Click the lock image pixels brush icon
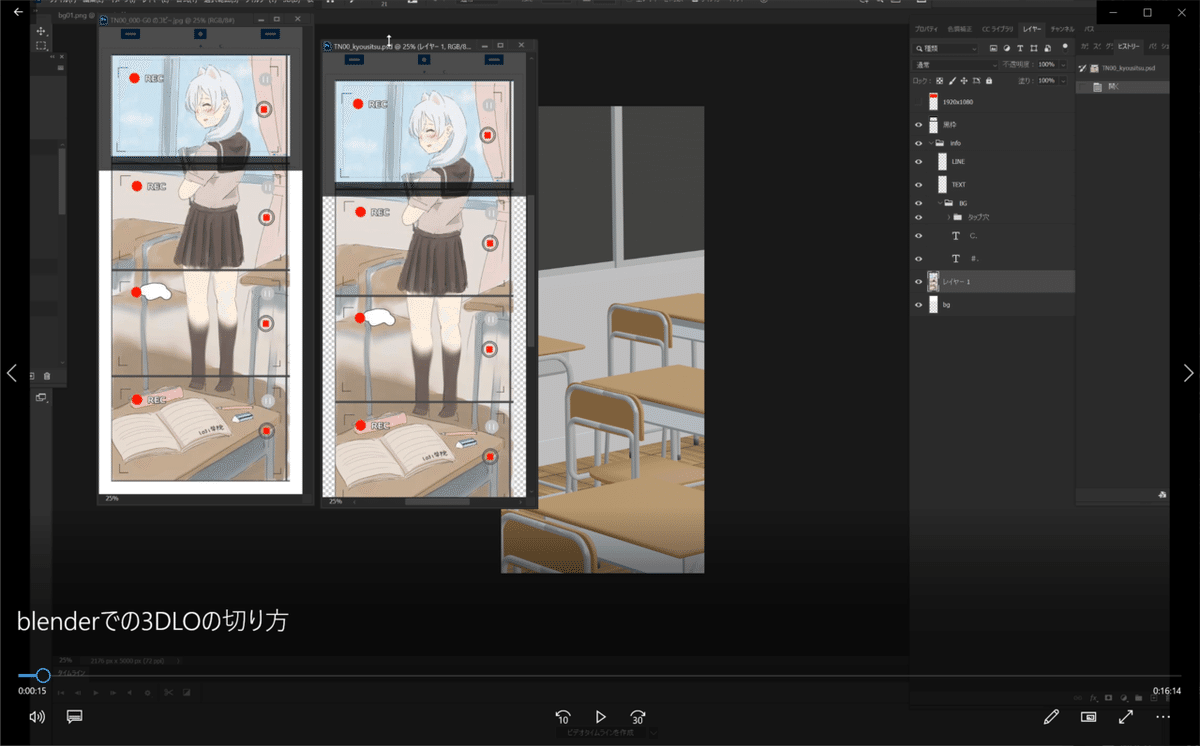 pyautogui.click(x=952, y=80)
